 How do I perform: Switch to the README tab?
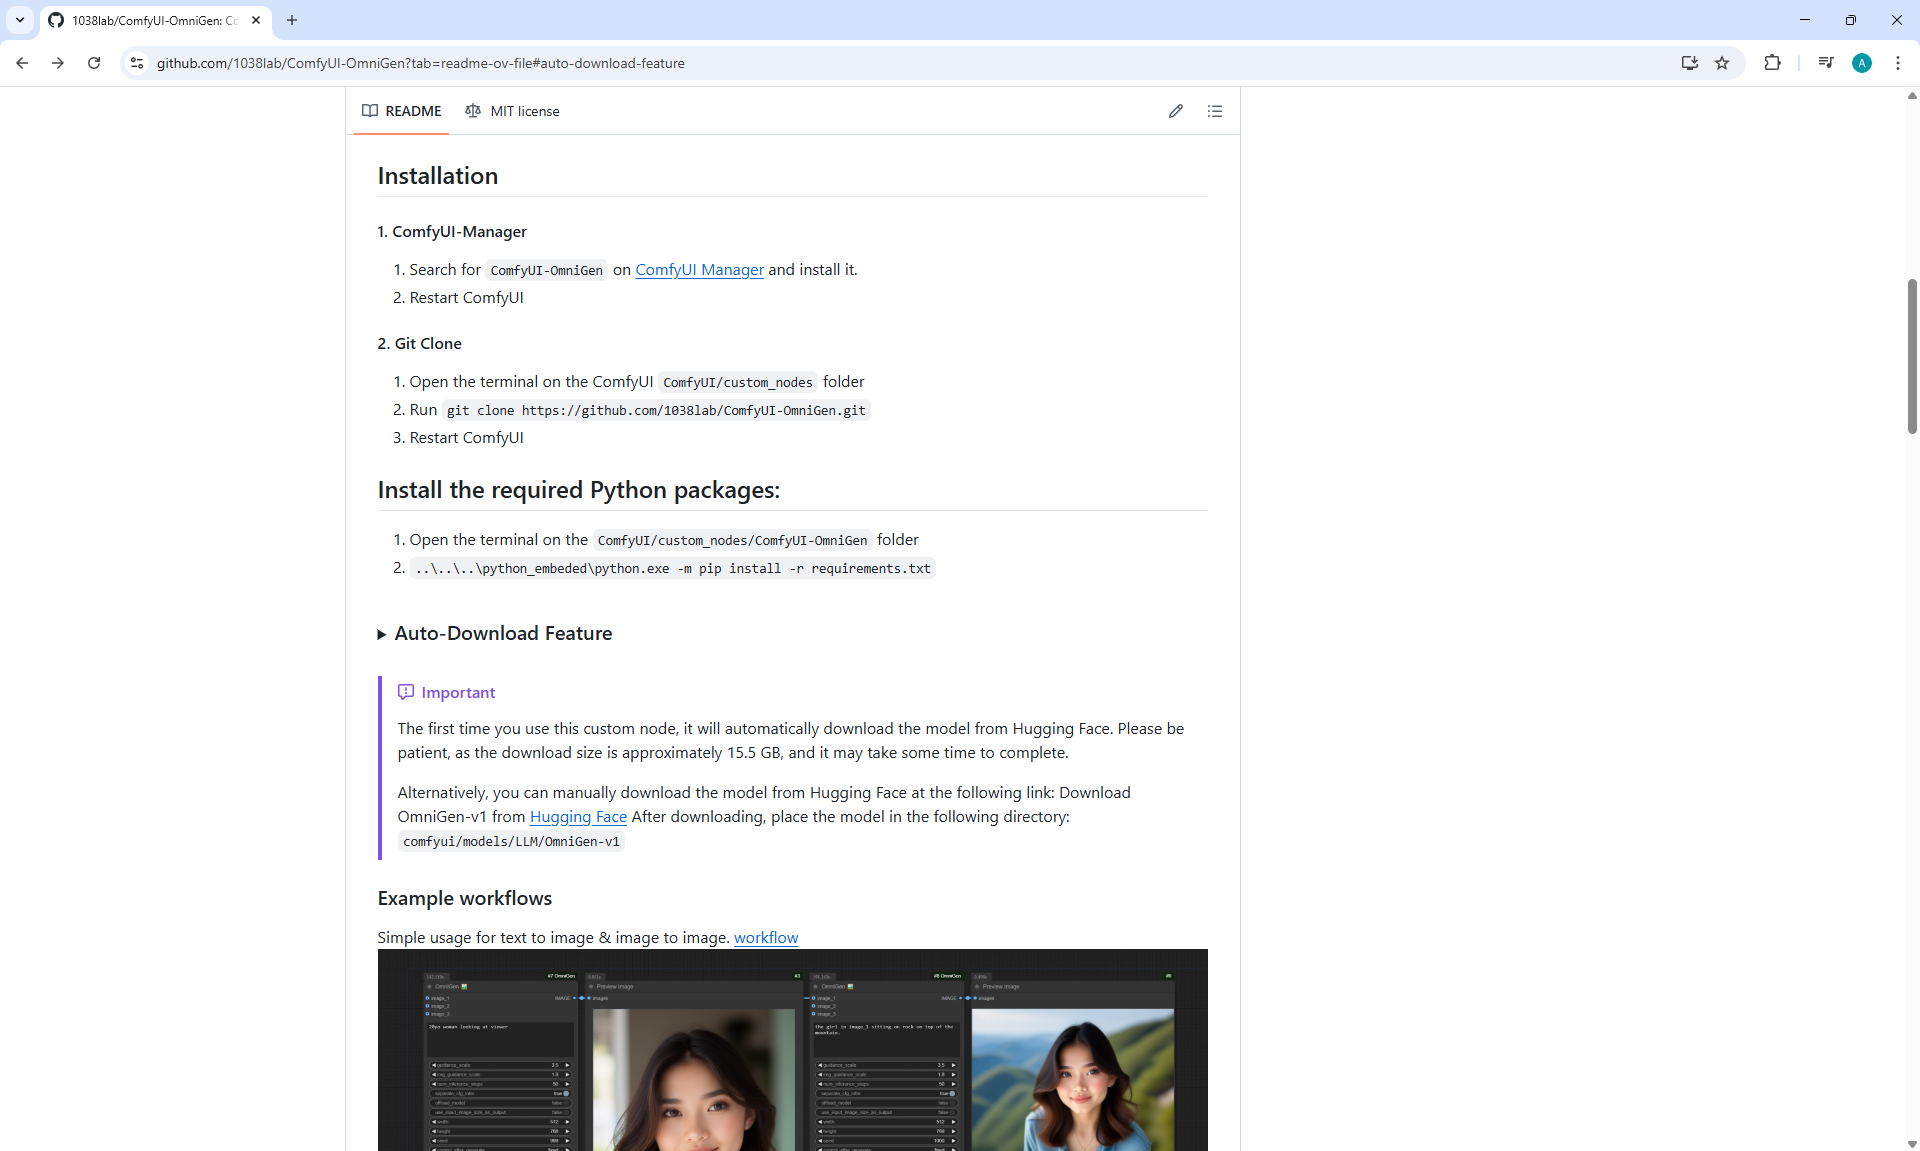(x=402, y=111)
